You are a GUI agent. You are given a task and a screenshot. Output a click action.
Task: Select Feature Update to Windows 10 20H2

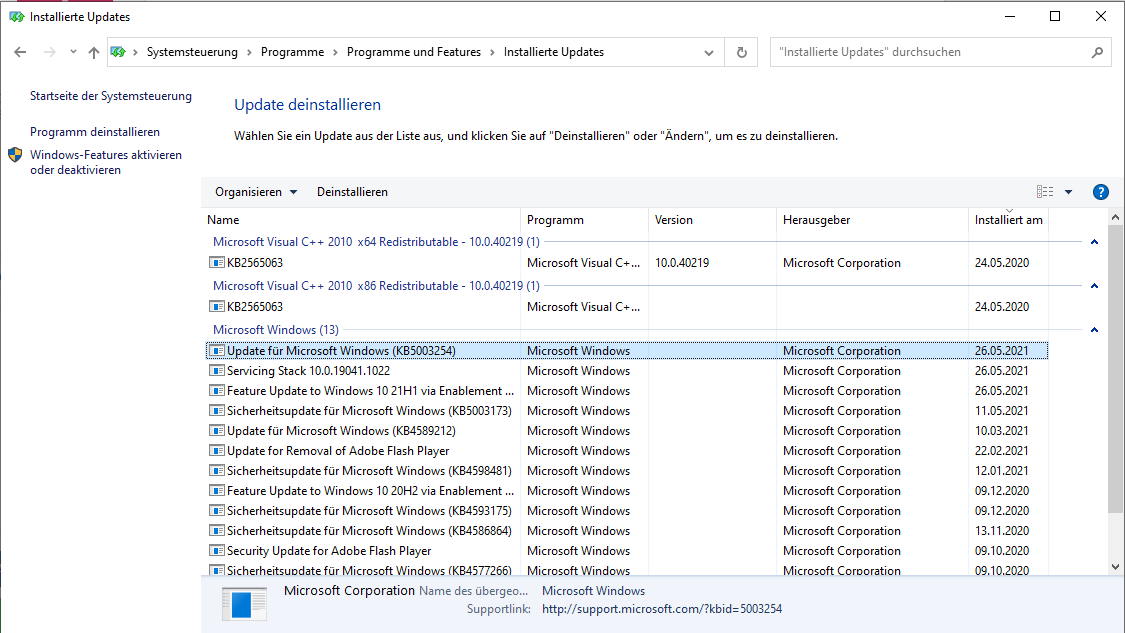coord(626,491)
